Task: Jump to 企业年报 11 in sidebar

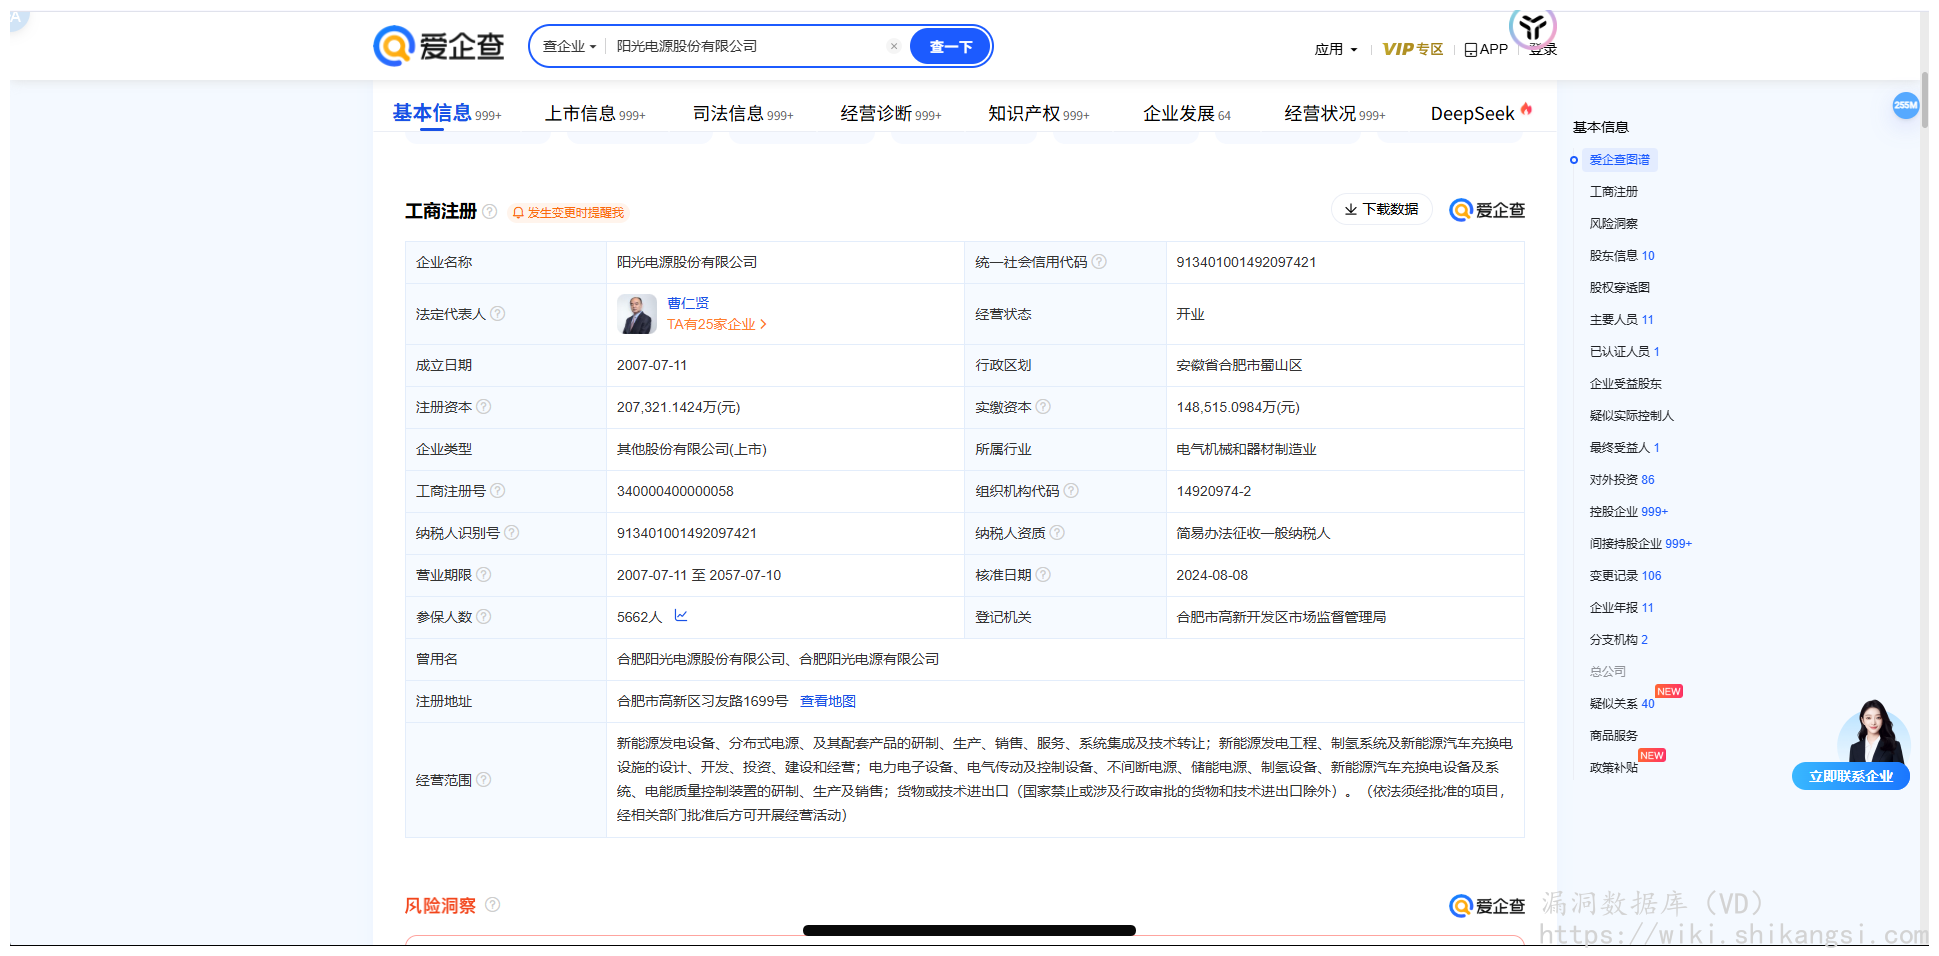Action: [x=1622, y=607]
